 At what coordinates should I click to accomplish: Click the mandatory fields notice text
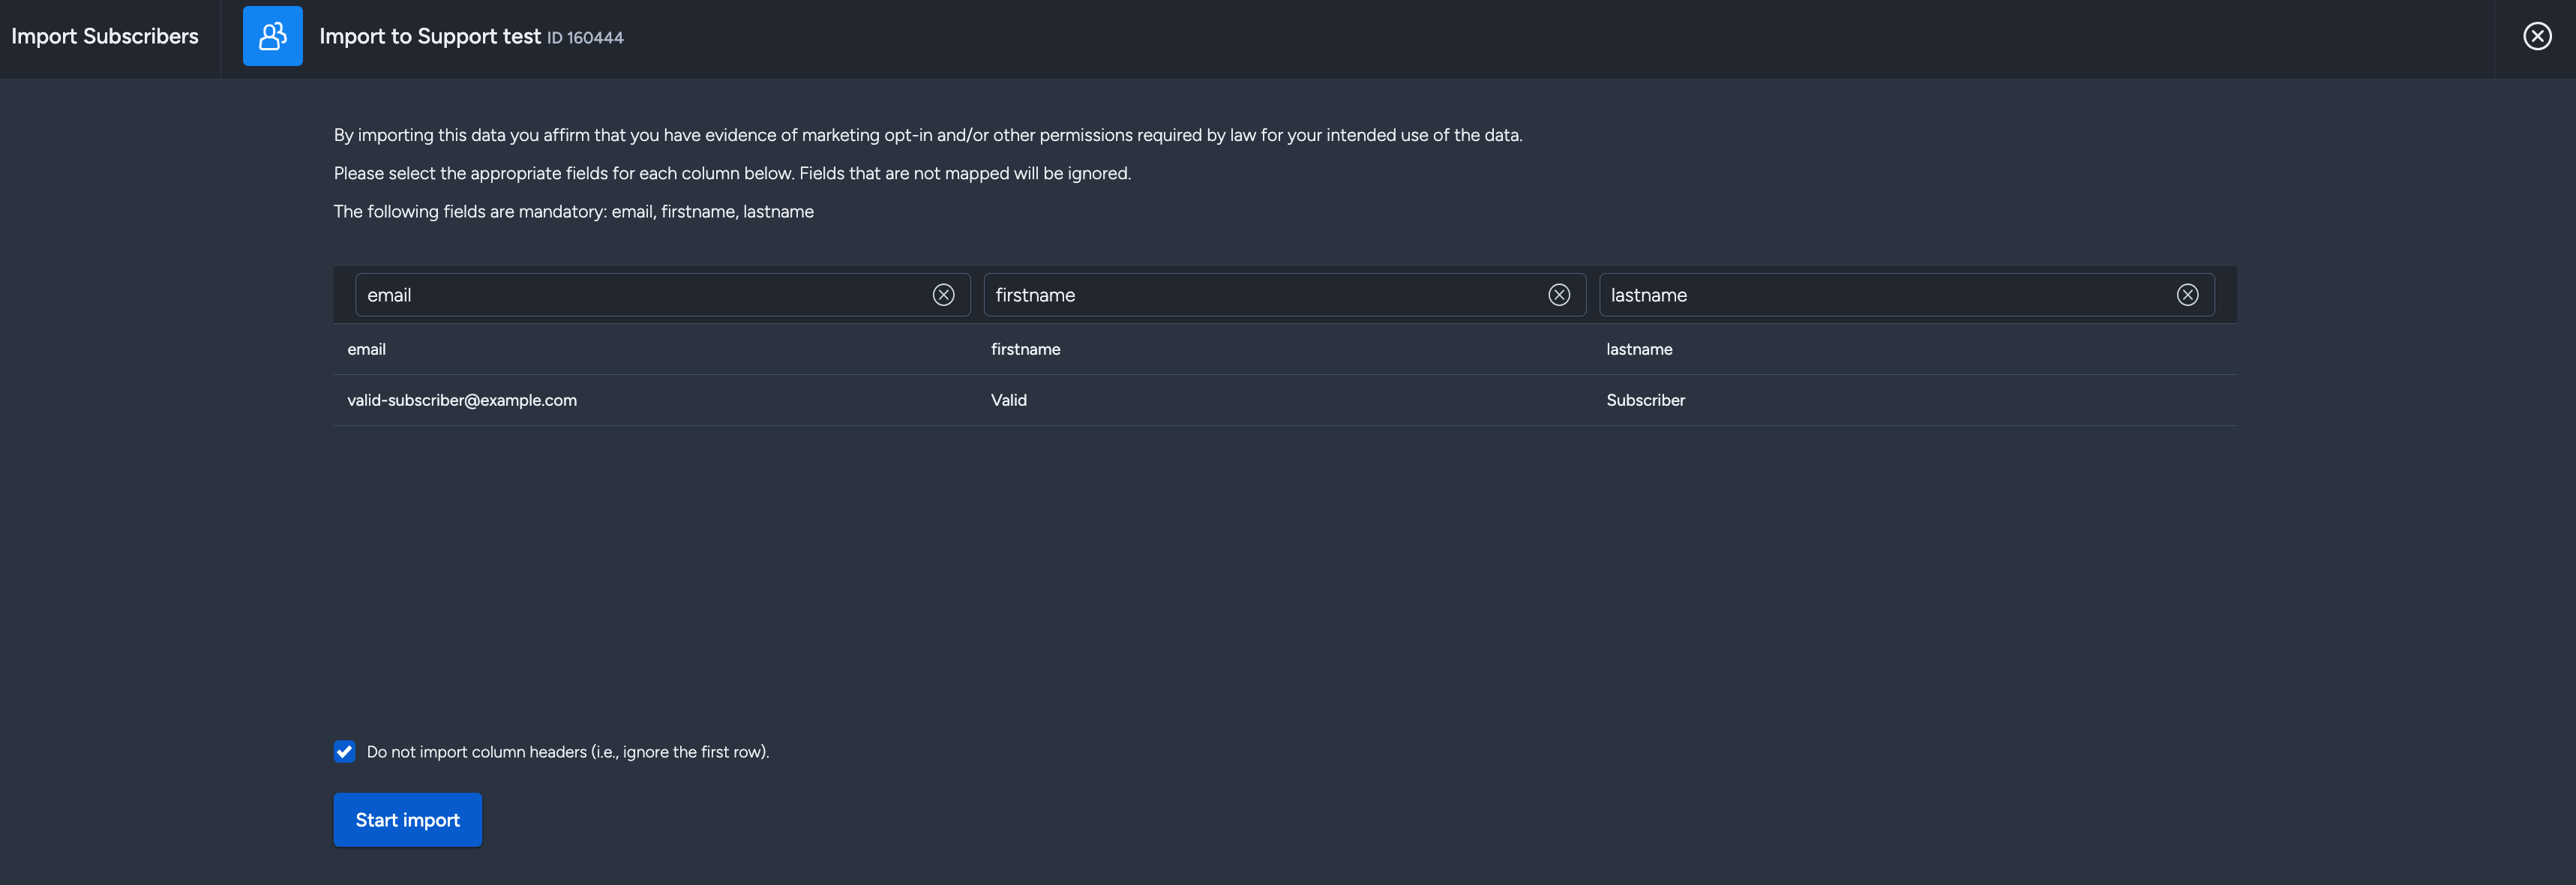(x=574, y=212)
